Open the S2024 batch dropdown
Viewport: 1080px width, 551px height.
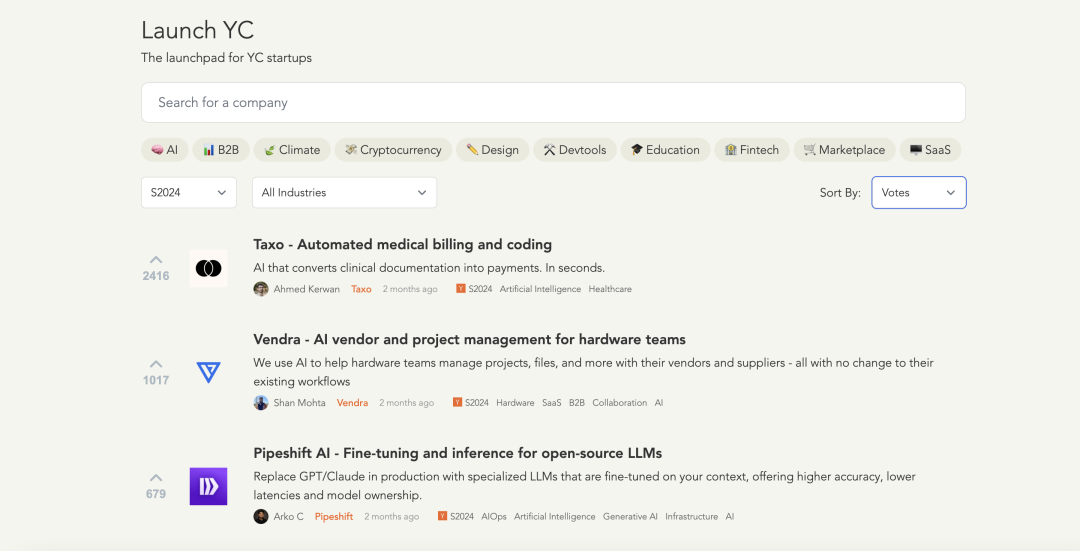(189, 193)
